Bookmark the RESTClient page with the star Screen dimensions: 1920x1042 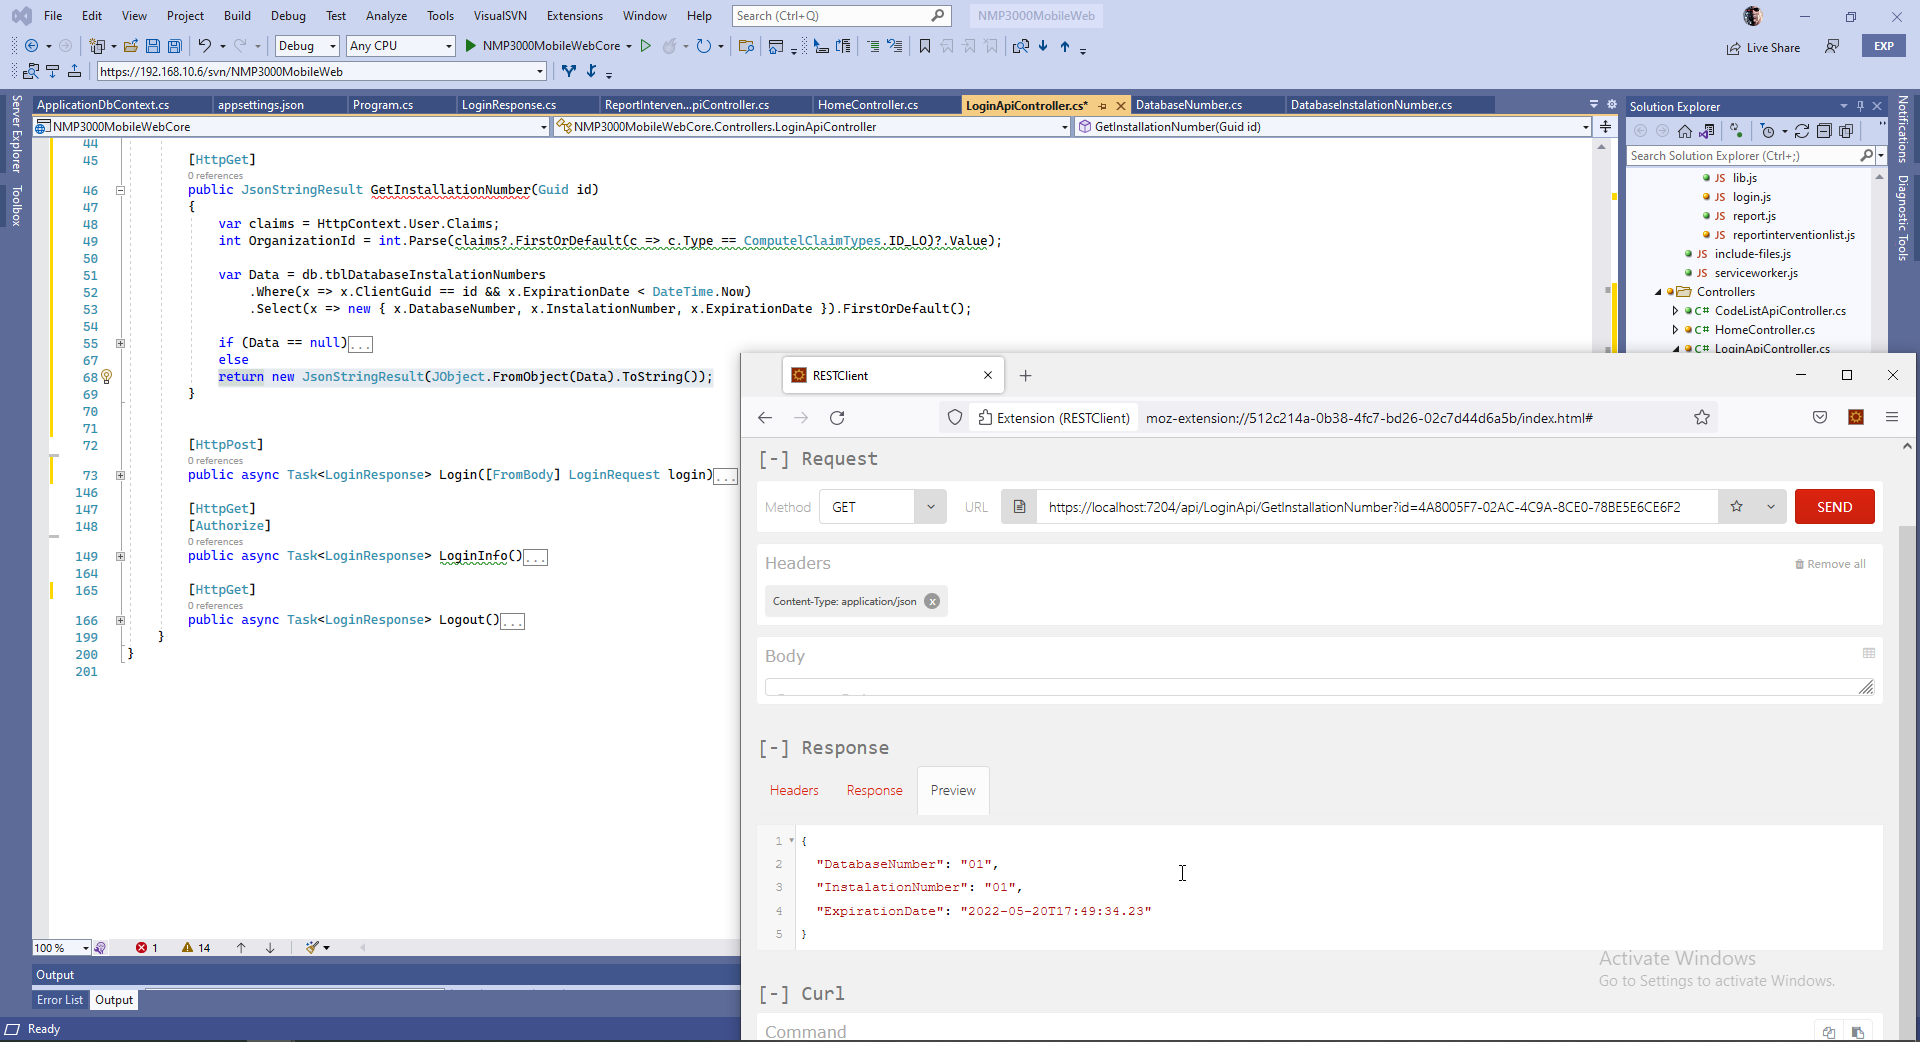pyautogui.click(x=1702, y=418)
